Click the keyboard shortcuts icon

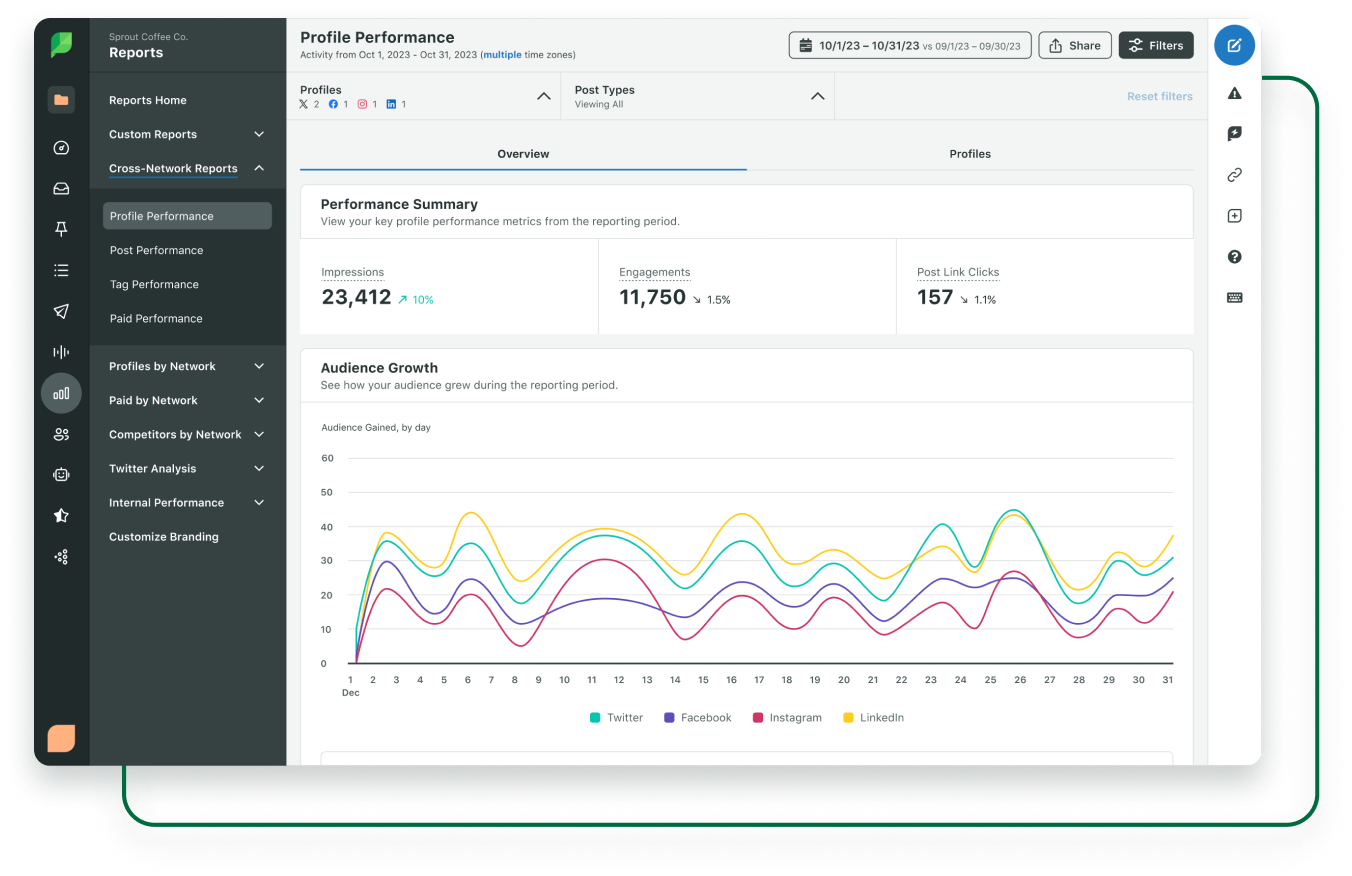pos(1234,297)
